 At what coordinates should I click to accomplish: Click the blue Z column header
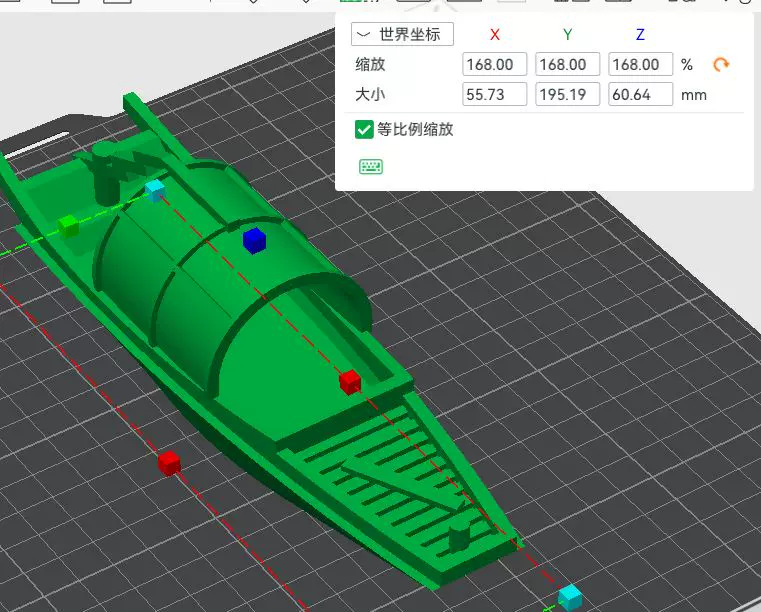[x=640, y=34]
